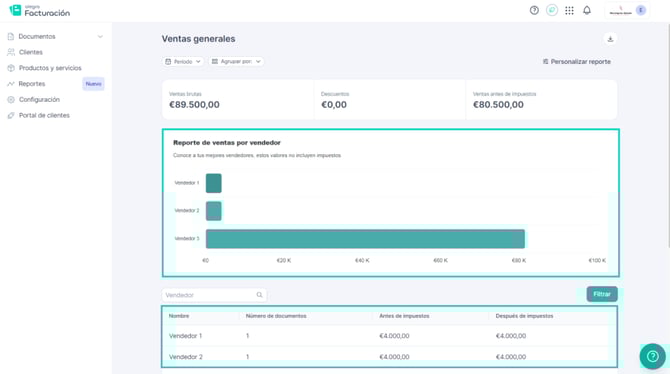Screen dimensions: 670x374
Task: Open the user account avatar menu
Action: pos(627,10)
